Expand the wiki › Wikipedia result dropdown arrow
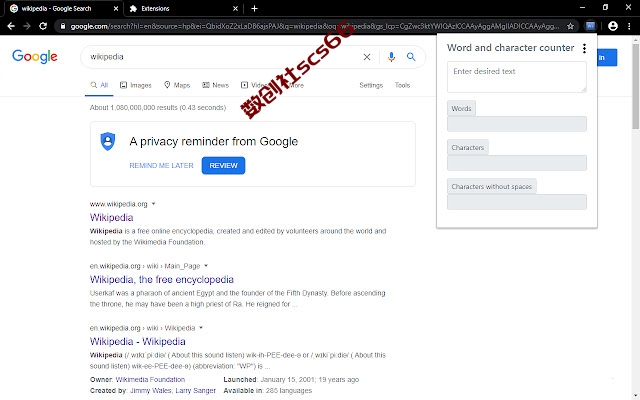Screen dimensions: 640x400 (x=201, y=328)
